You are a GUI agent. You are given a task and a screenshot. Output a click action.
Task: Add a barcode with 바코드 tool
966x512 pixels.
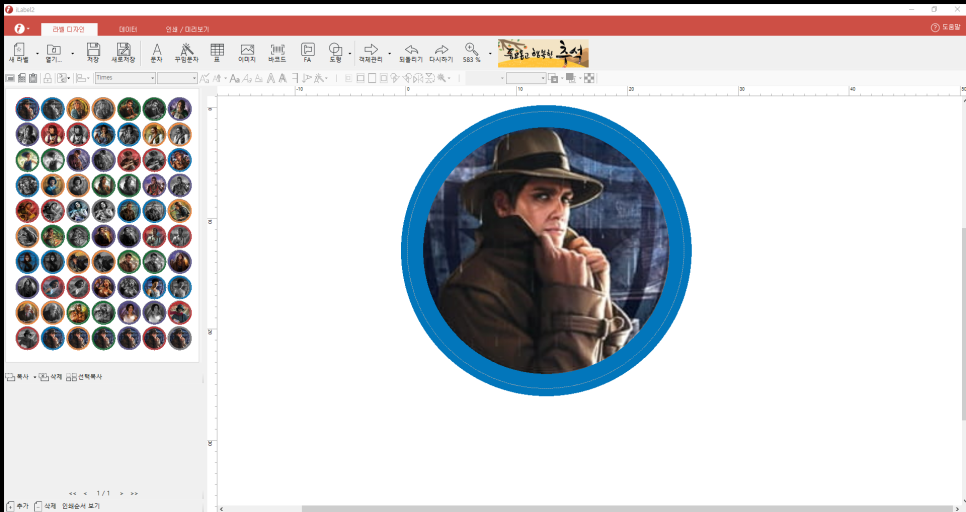coord(277,53)
